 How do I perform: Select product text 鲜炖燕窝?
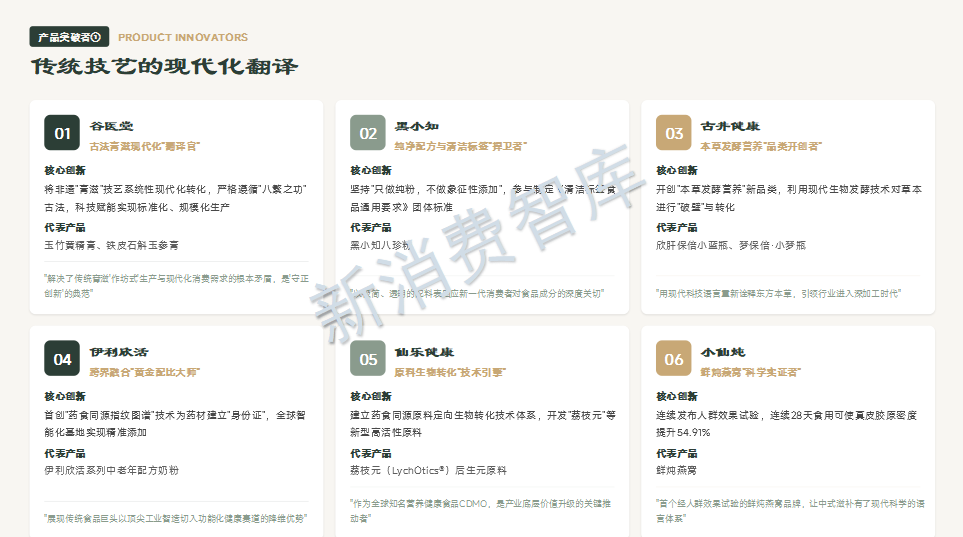point(676,470)
